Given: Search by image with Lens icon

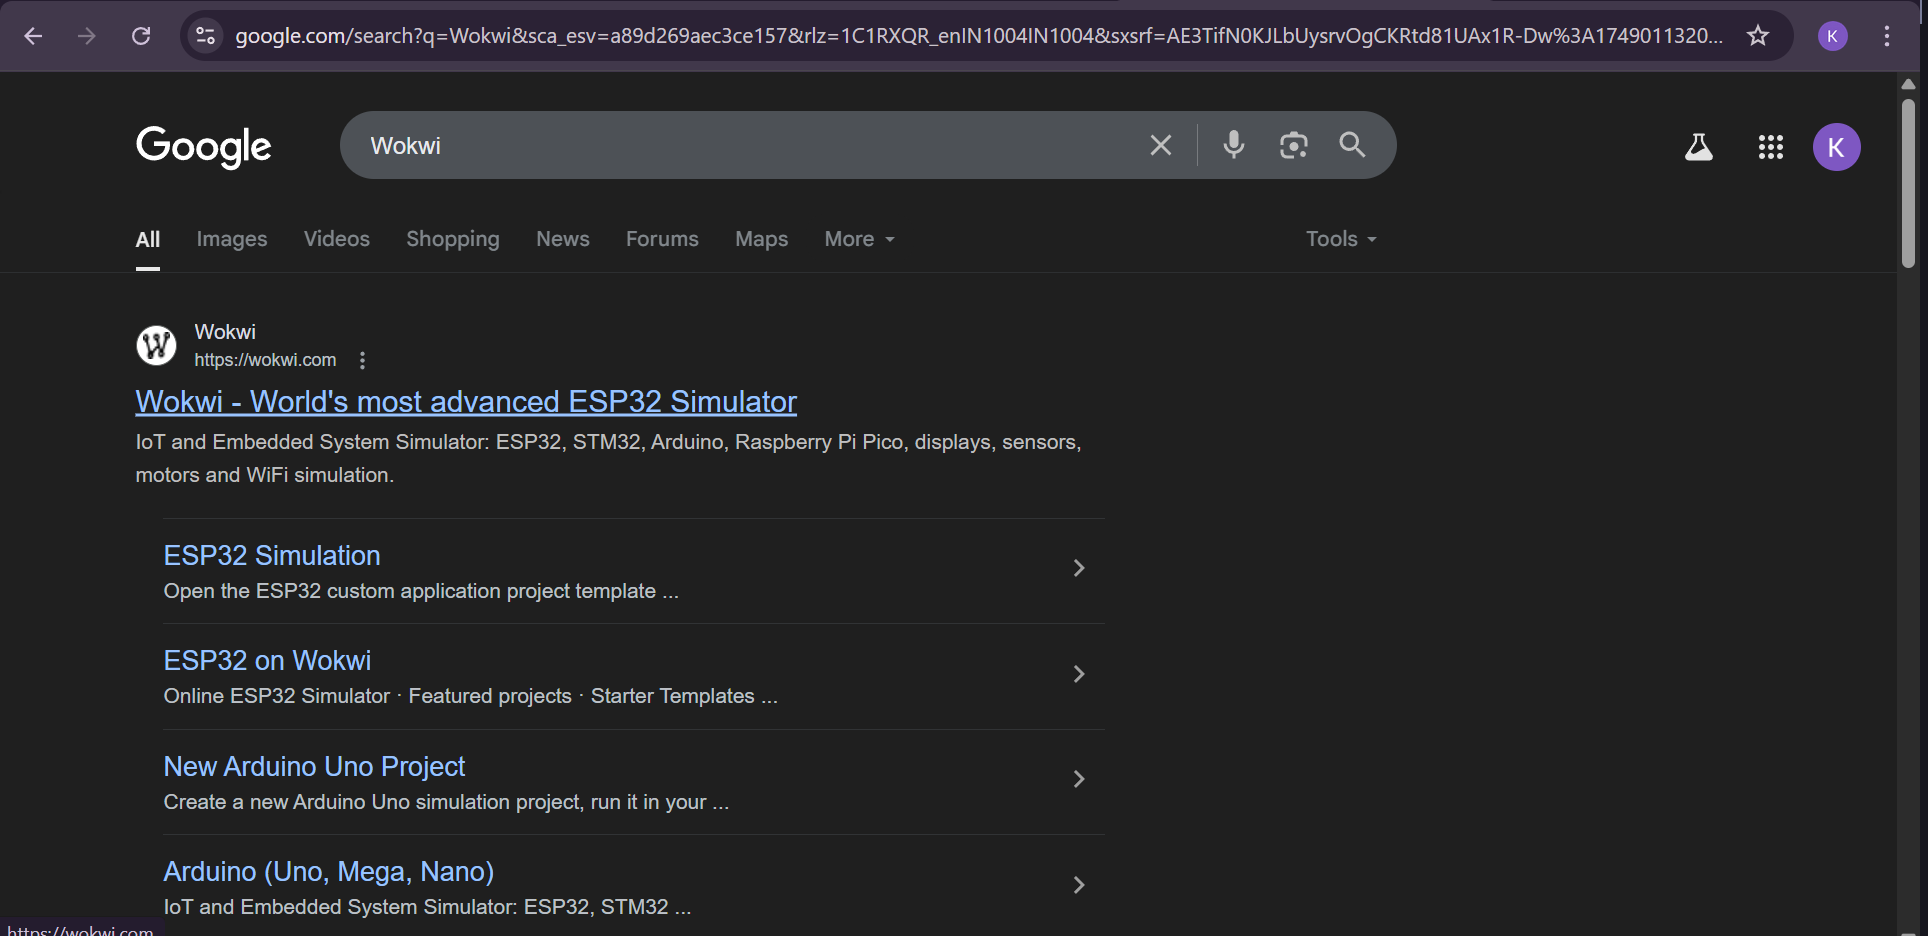Looking at the screenshot, I should [x=1293, y=145].
